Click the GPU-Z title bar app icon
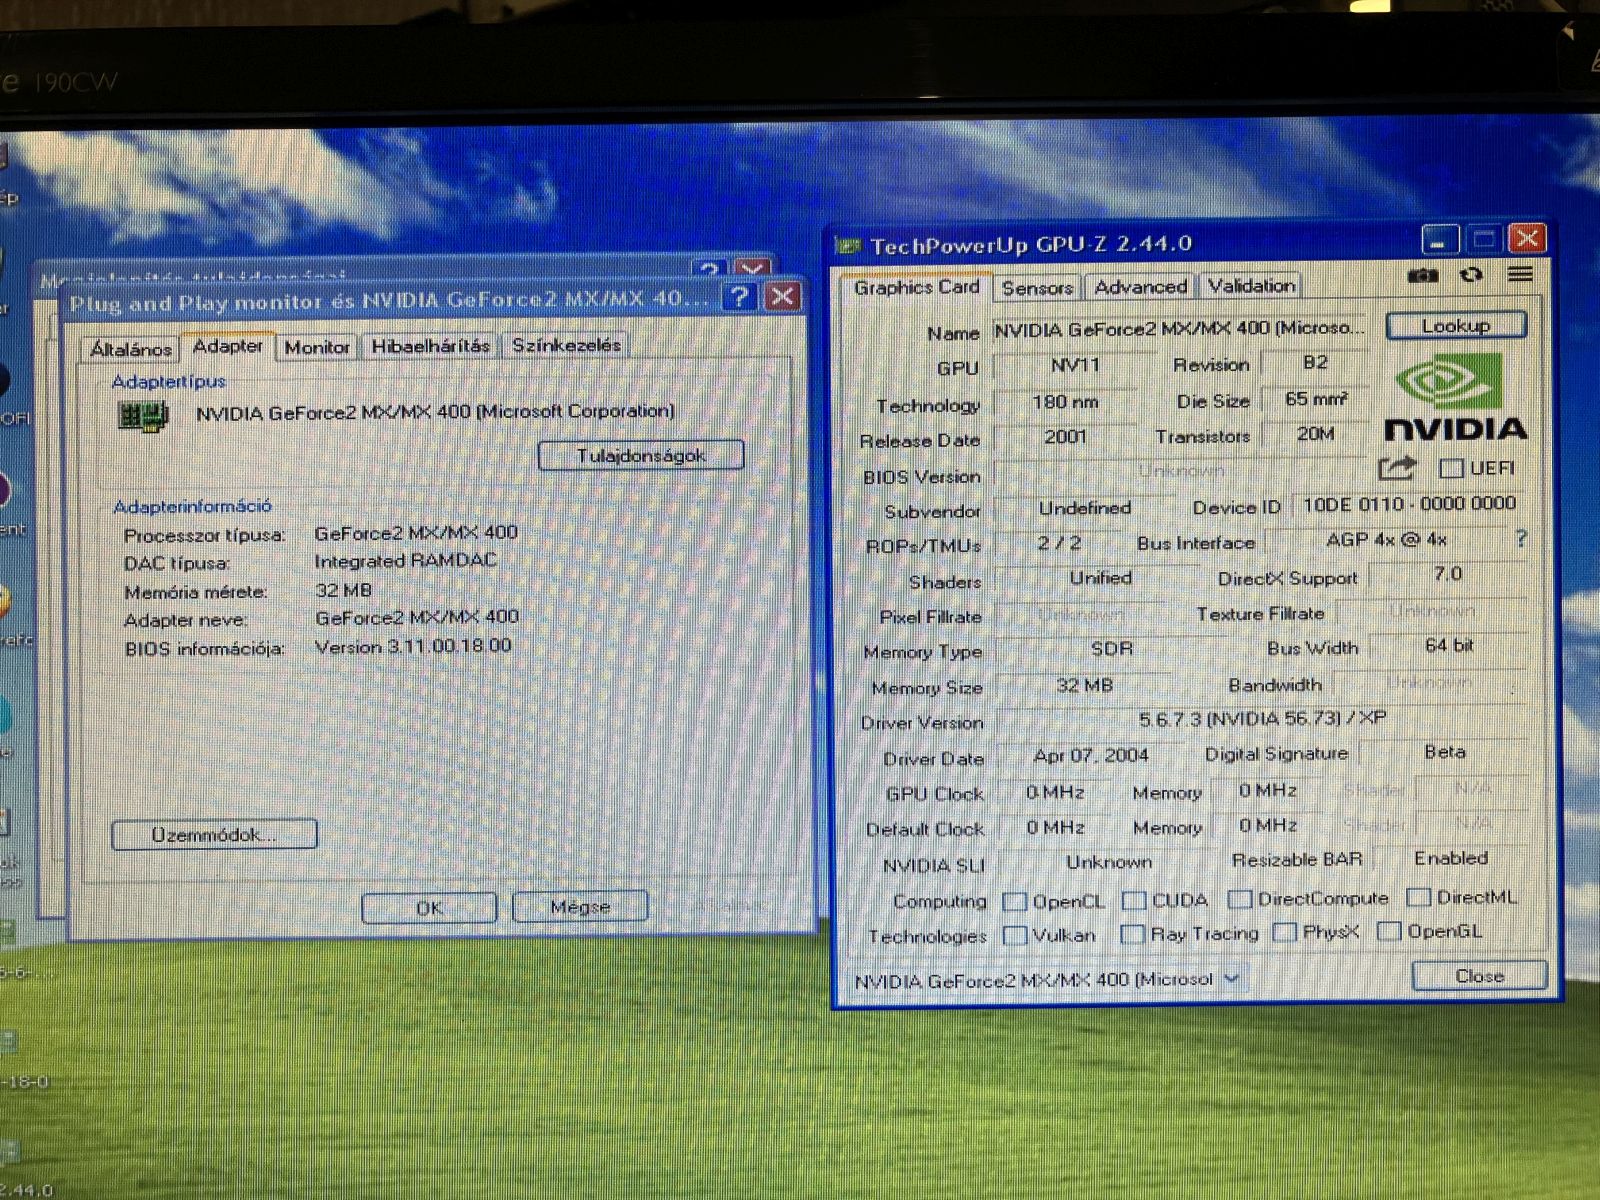 click(849, 244)
